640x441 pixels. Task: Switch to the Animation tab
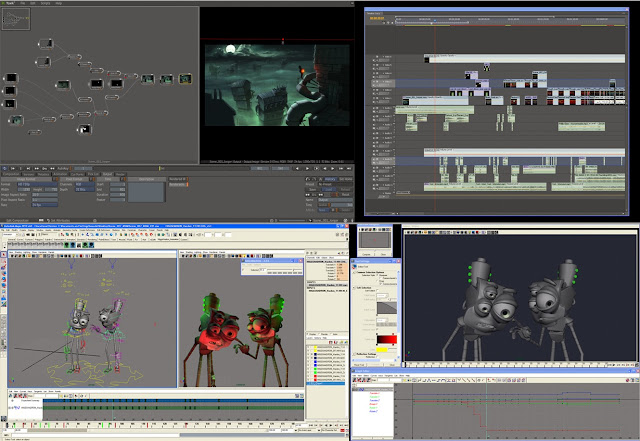[60, 174]
